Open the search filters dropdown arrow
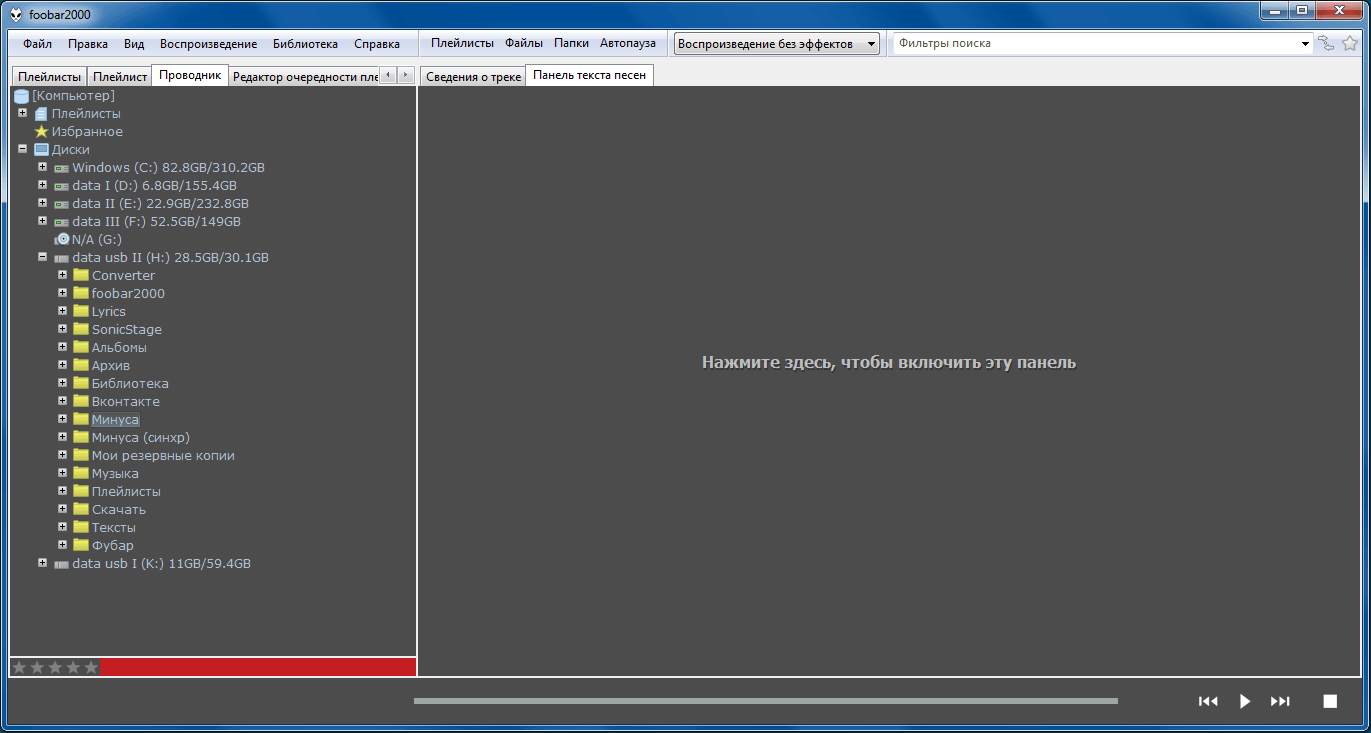The width and height of the screenshot is (1371, 733). pos(1306,44)
